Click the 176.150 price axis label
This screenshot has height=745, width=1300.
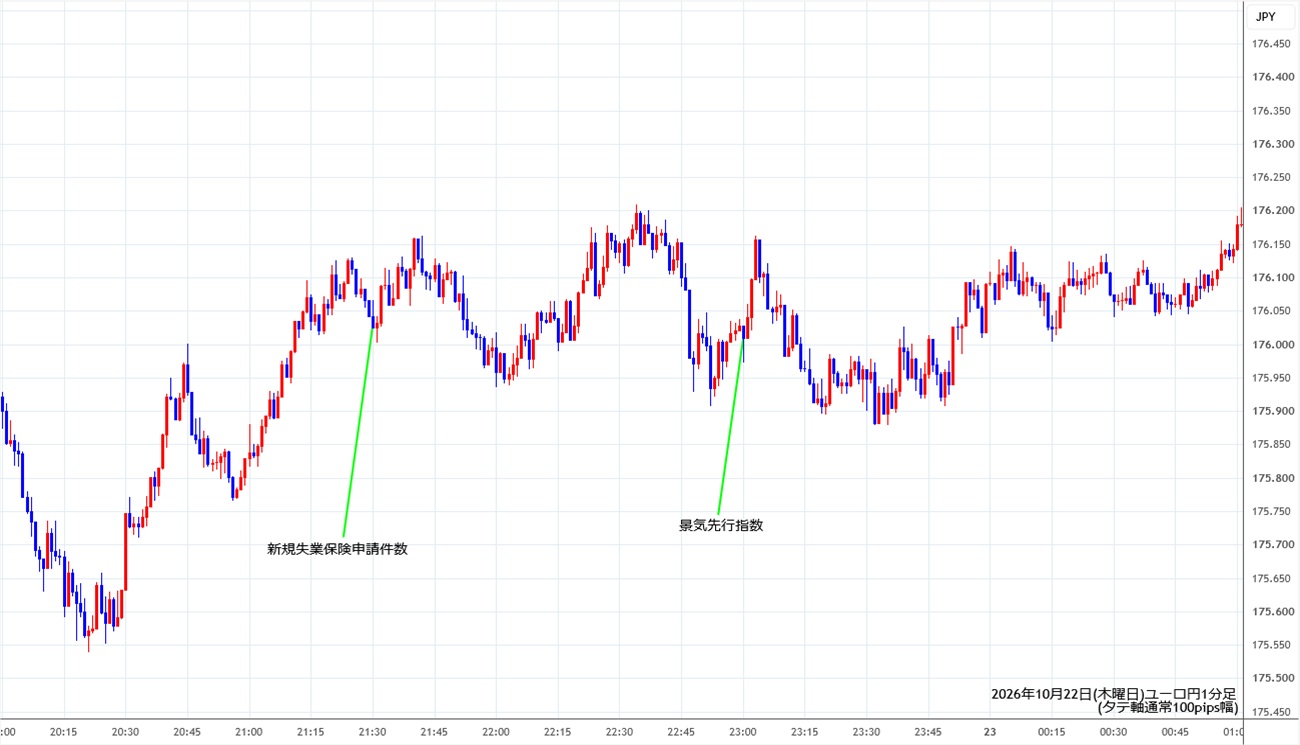tap(1271, 245)
